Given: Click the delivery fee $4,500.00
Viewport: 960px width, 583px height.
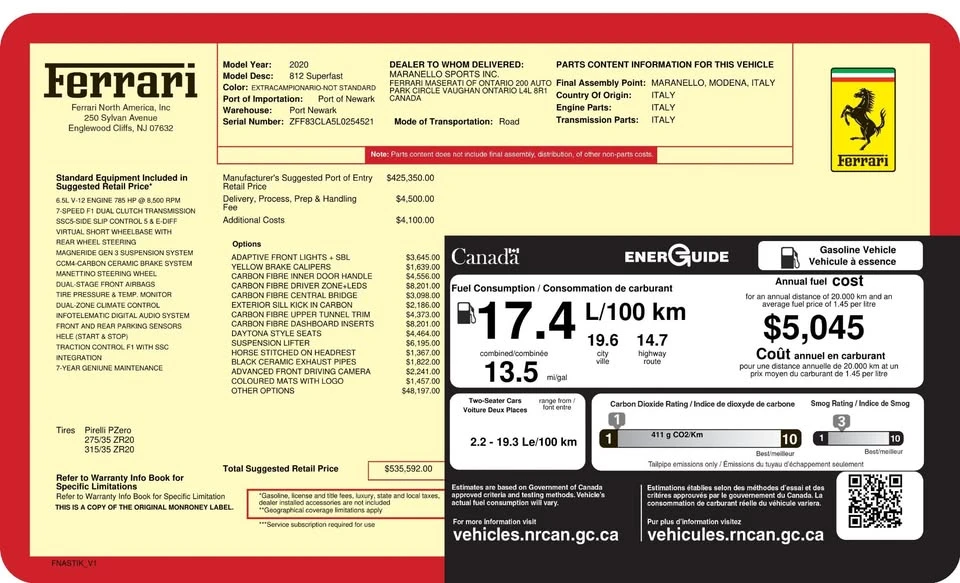Looking at the screenshot, I should 415,198.
